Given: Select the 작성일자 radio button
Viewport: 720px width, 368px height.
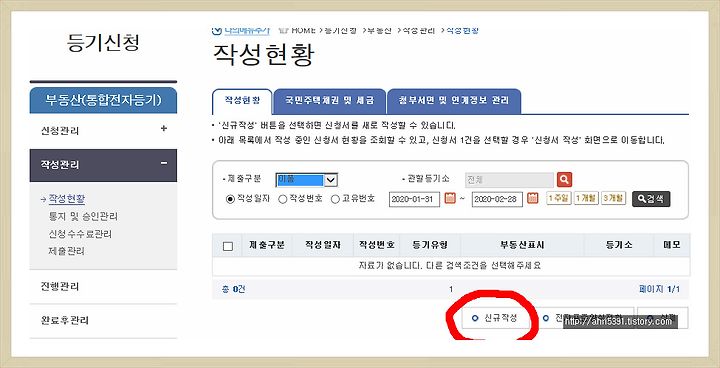Looking at the screenshot, I should [x=230, y=199].
